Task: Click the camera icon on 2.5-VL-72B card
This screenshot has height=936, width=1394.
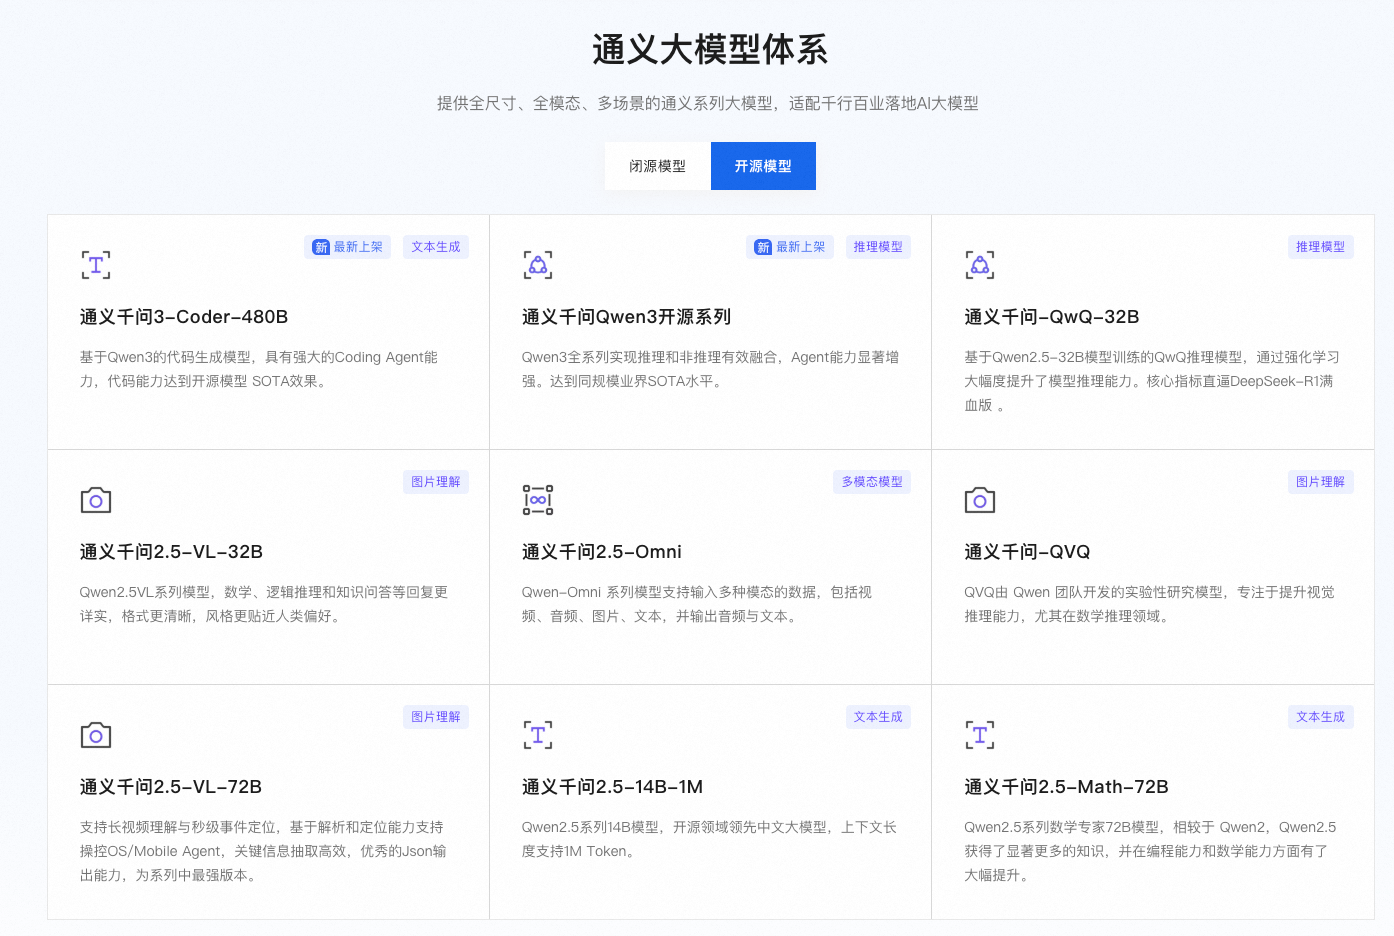Action: 96,735
